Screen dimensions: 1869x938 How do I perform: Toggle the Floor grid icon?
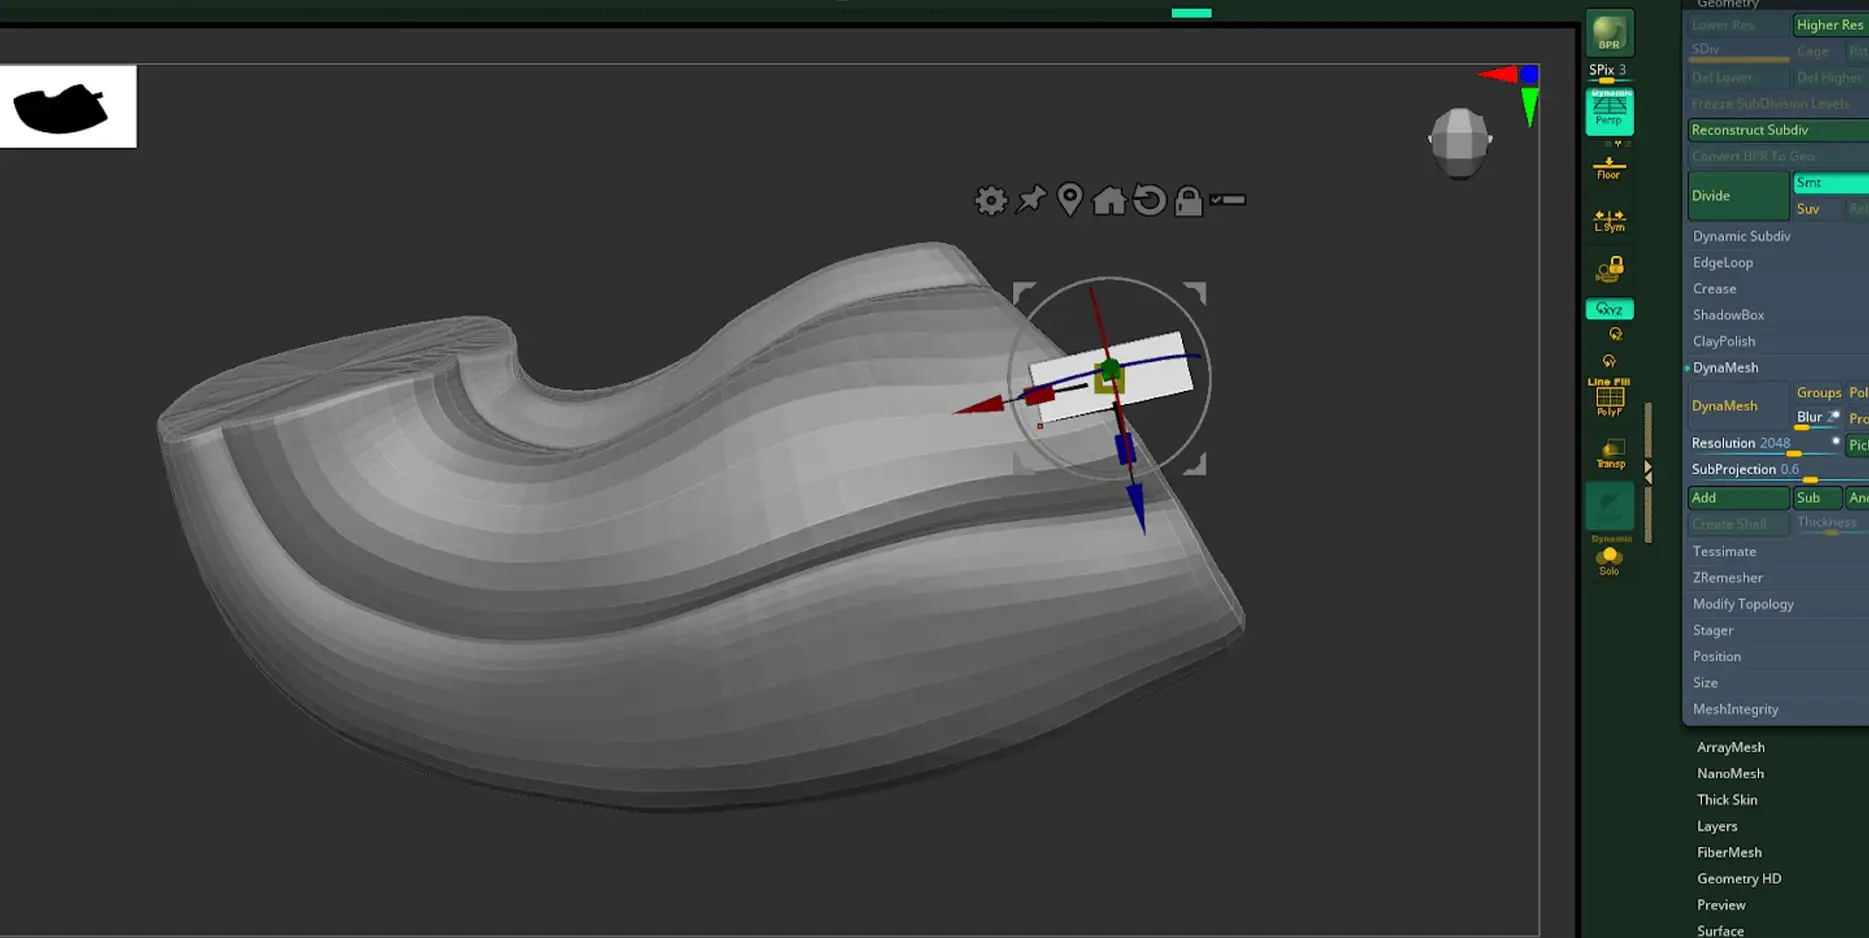pos(1609,168)
